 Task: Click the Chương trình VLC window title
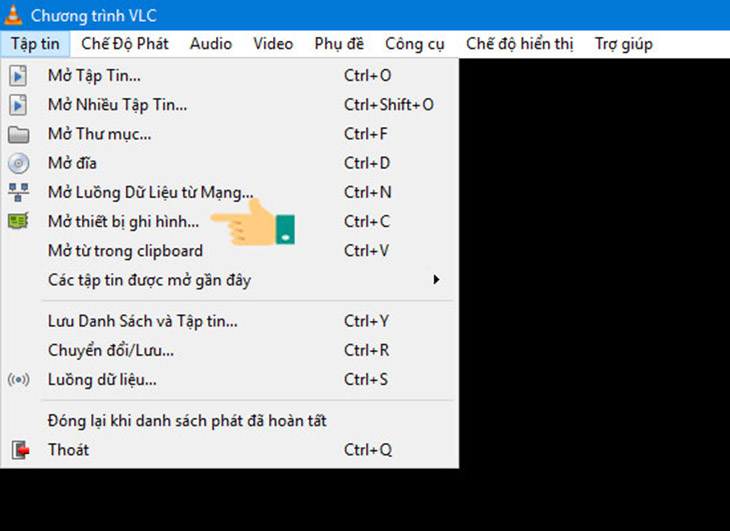[x=94, y=16]
